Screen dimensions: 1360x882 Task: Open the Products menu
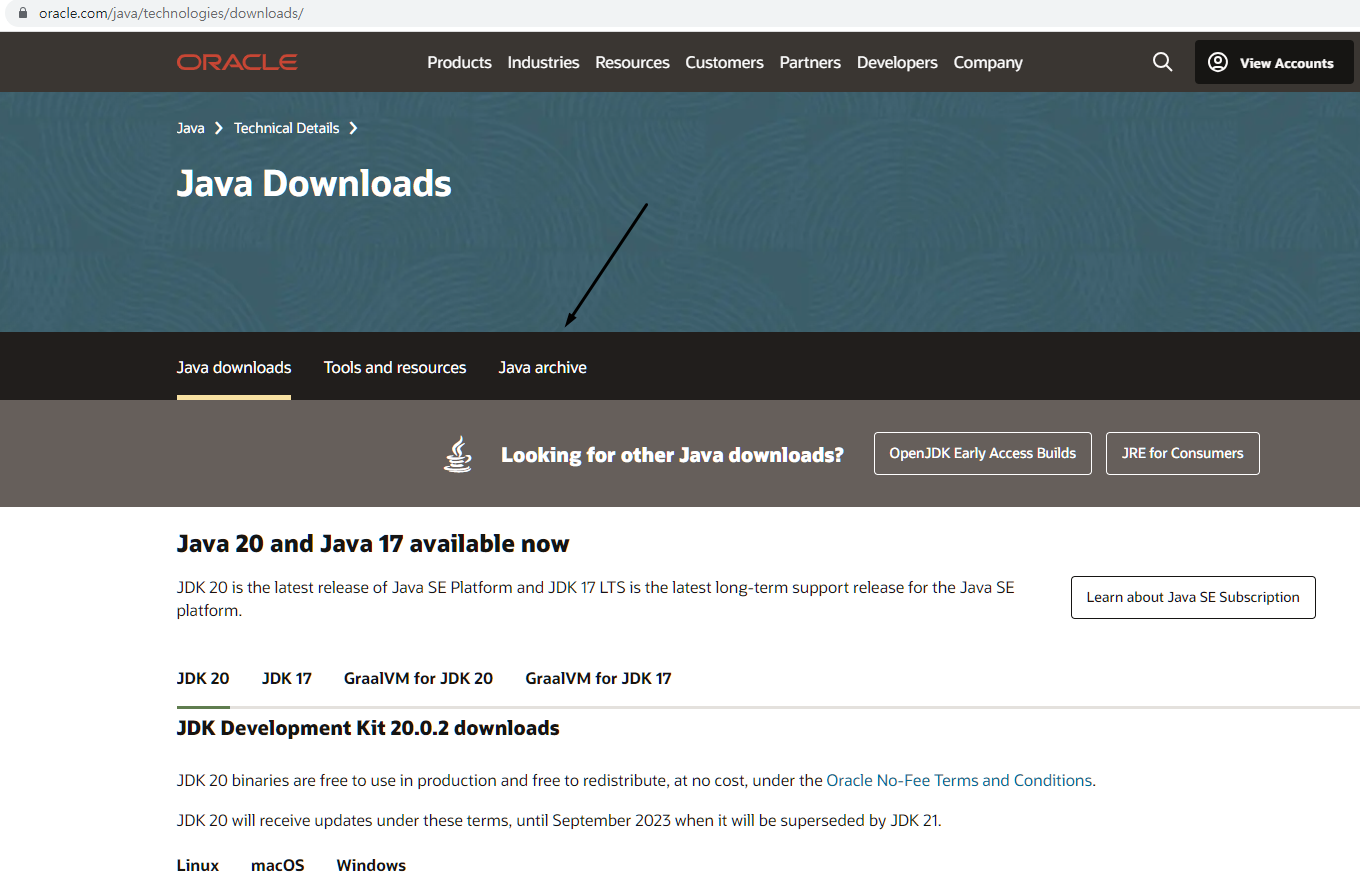[x=459, y=62]
